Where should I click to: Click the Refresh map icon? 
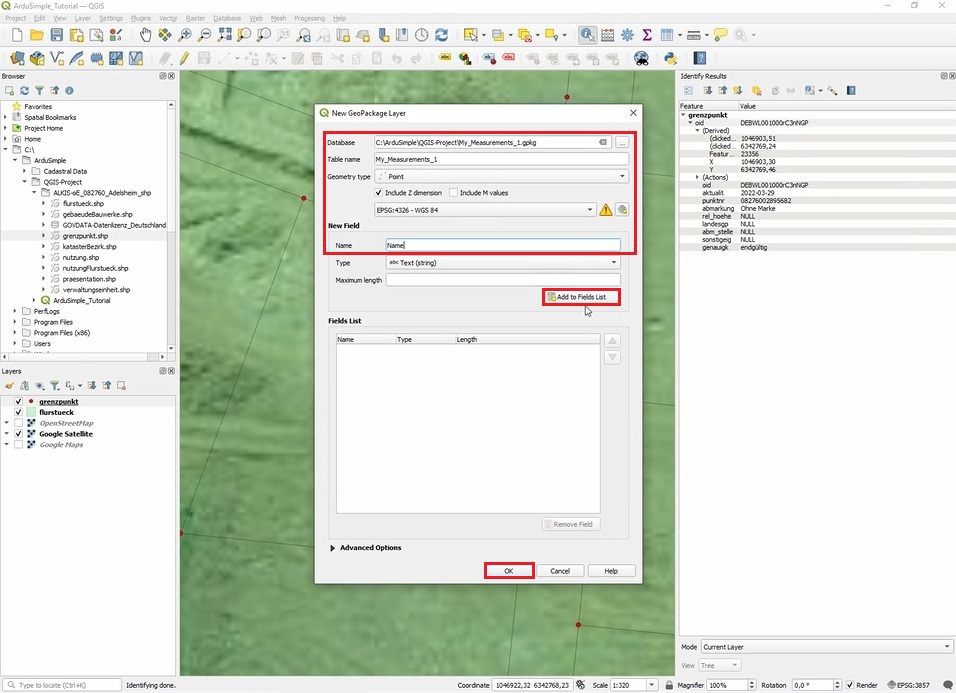[441, 35]
